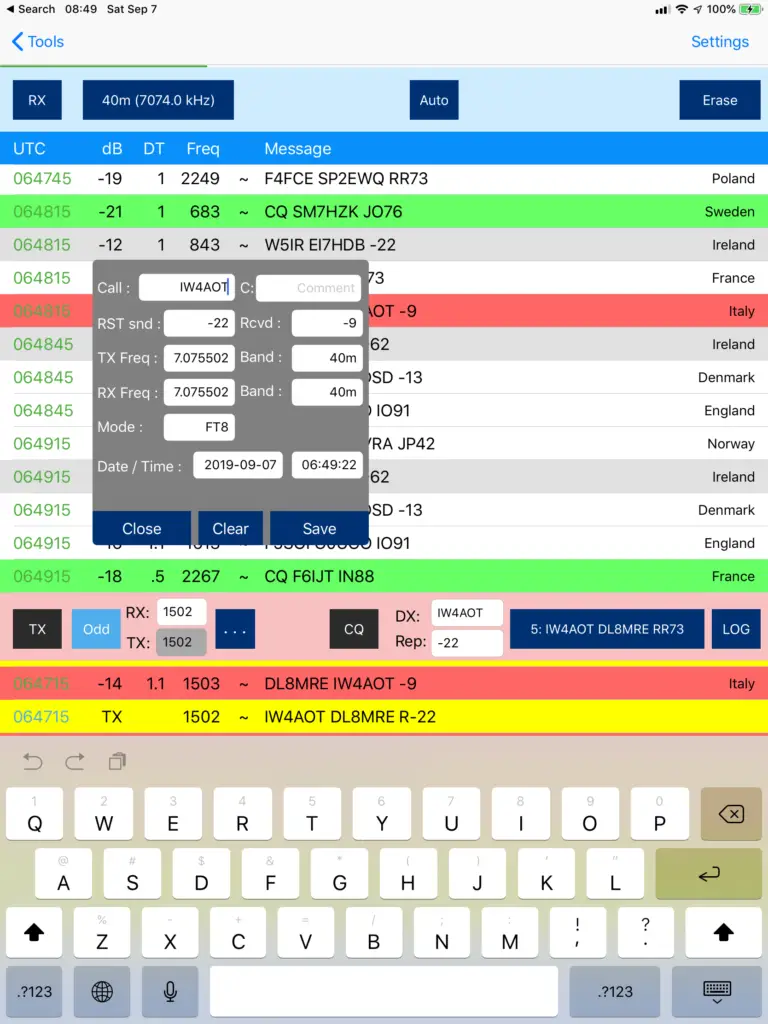This screenshot has width=768, height=1024.
Task: Edit the Rep report field -22
Action: 467,643
